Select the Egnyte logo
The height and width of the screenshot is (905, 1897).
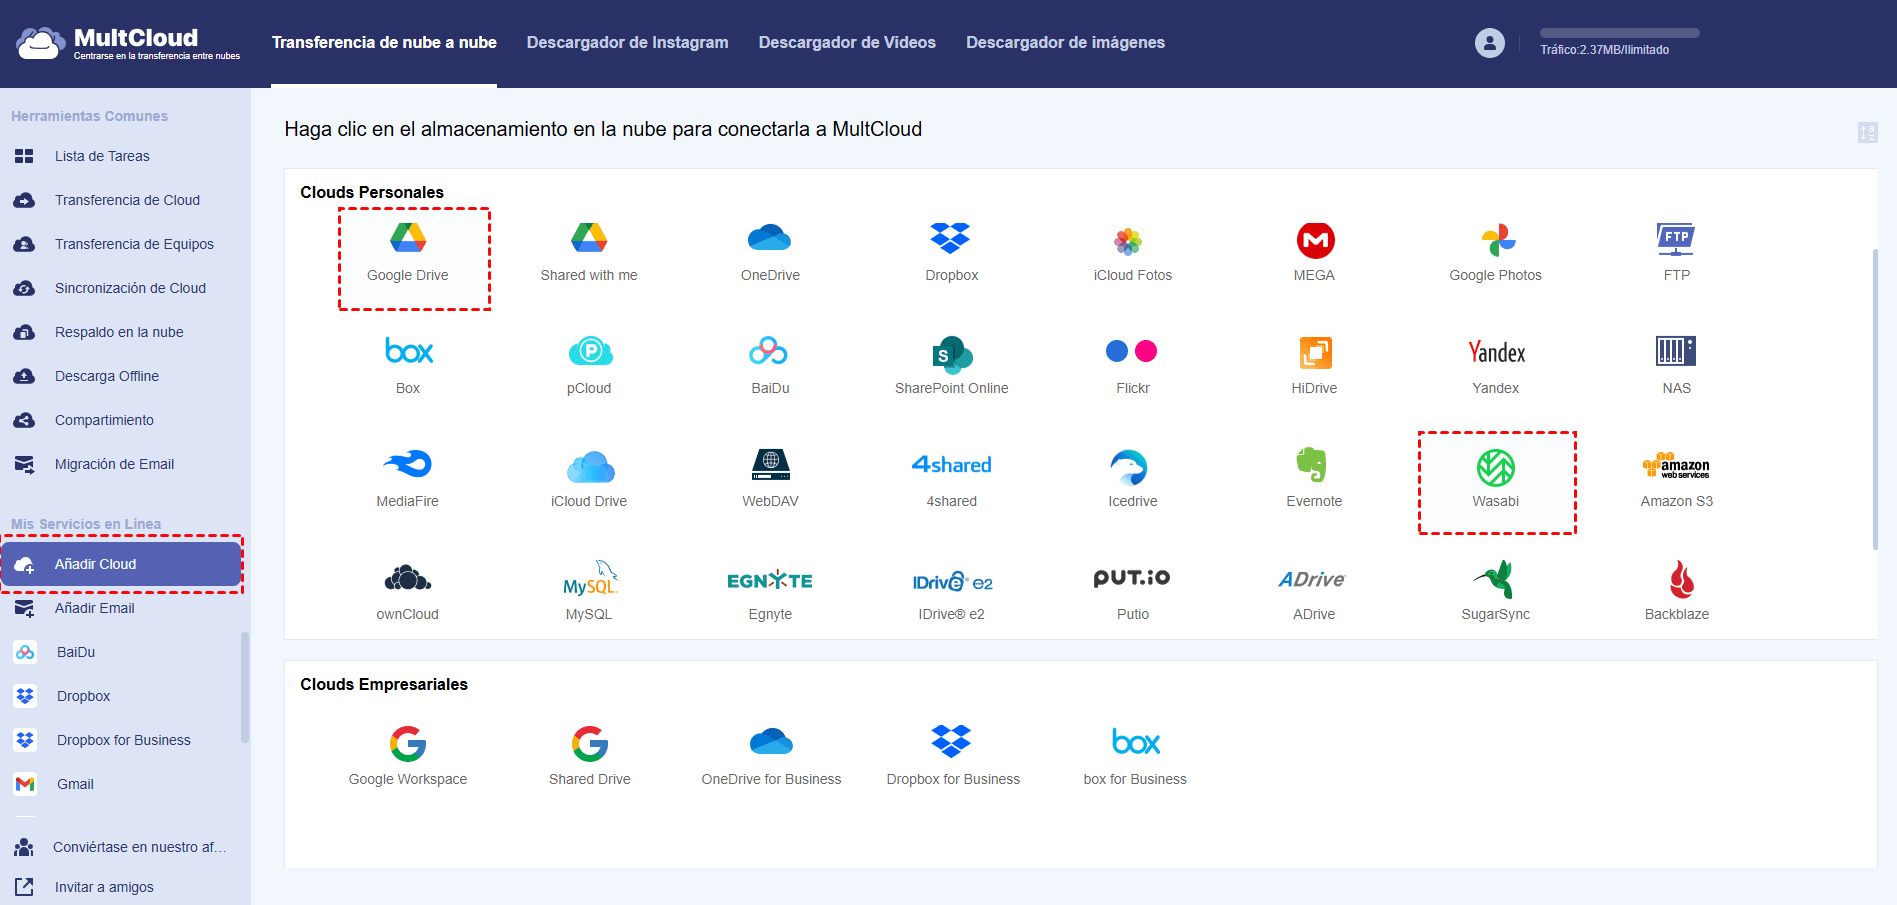coord(770,580)
